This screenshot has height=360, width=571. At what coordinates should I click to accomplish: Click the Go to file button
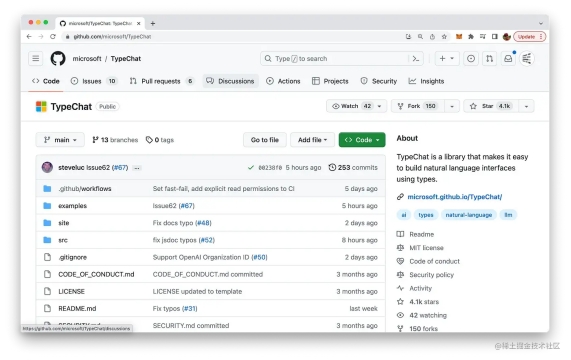tap(265, 140)
